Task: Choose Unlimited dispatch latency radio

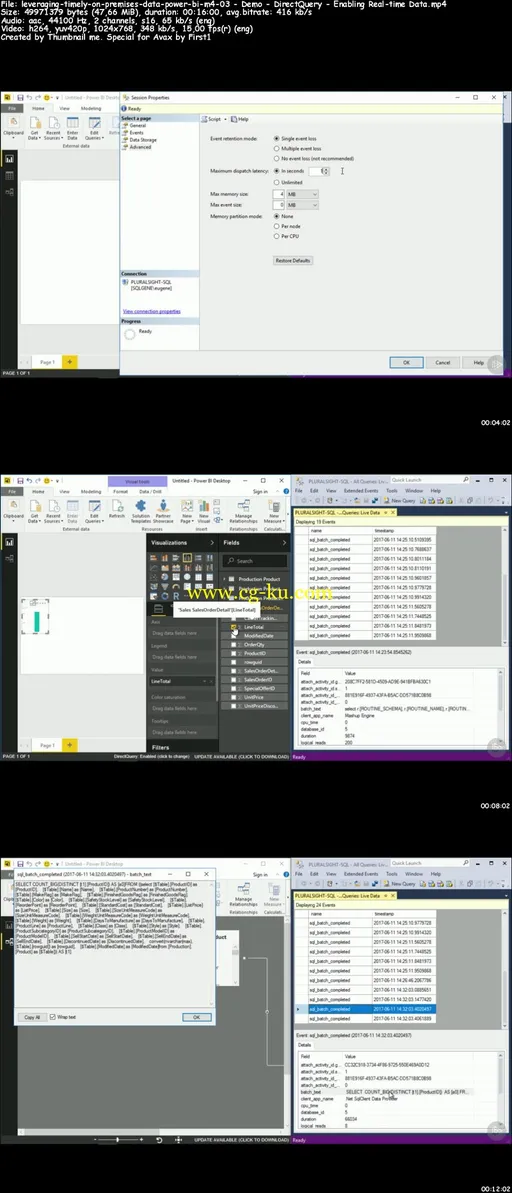Action: tap(276, 183)
